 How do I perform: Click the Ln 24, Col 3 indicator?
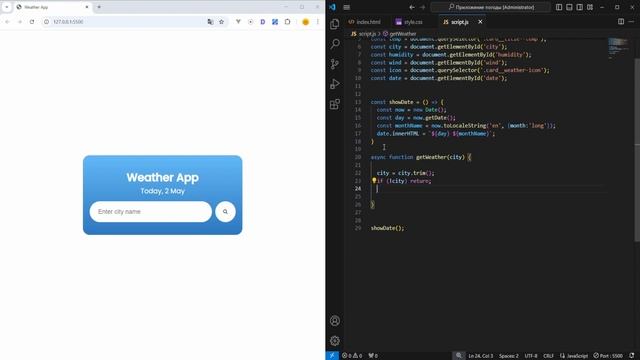[480, 356]
